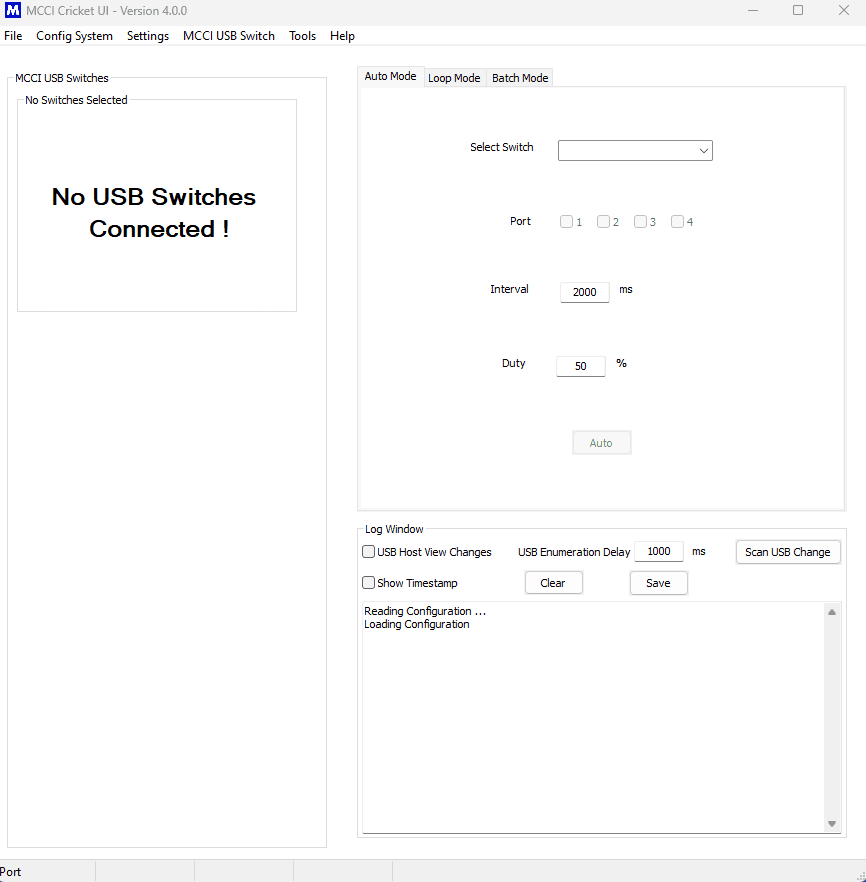Save the log output
This screenshot has width=866, height=882.
point(658,583)
